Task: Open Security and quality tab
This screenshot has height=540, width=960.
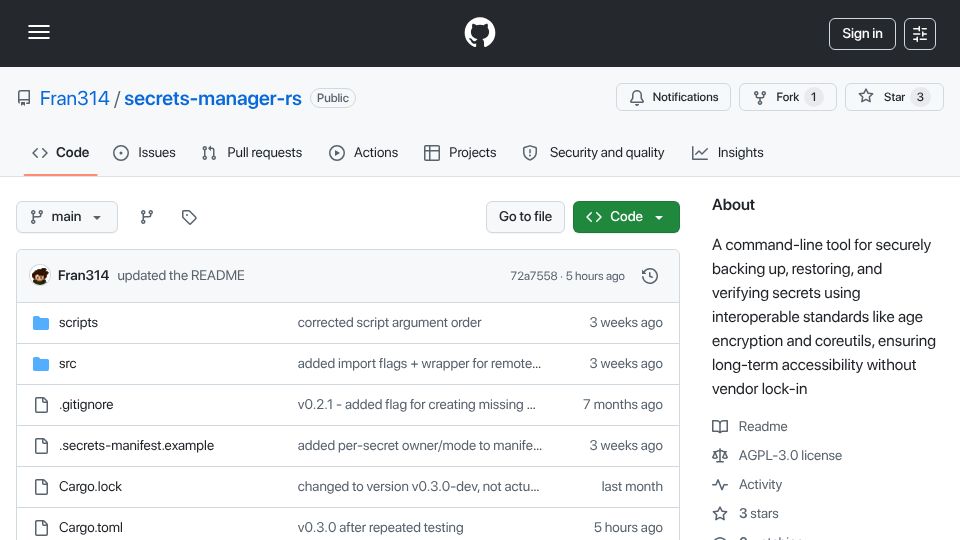Action: pos(593,152)
